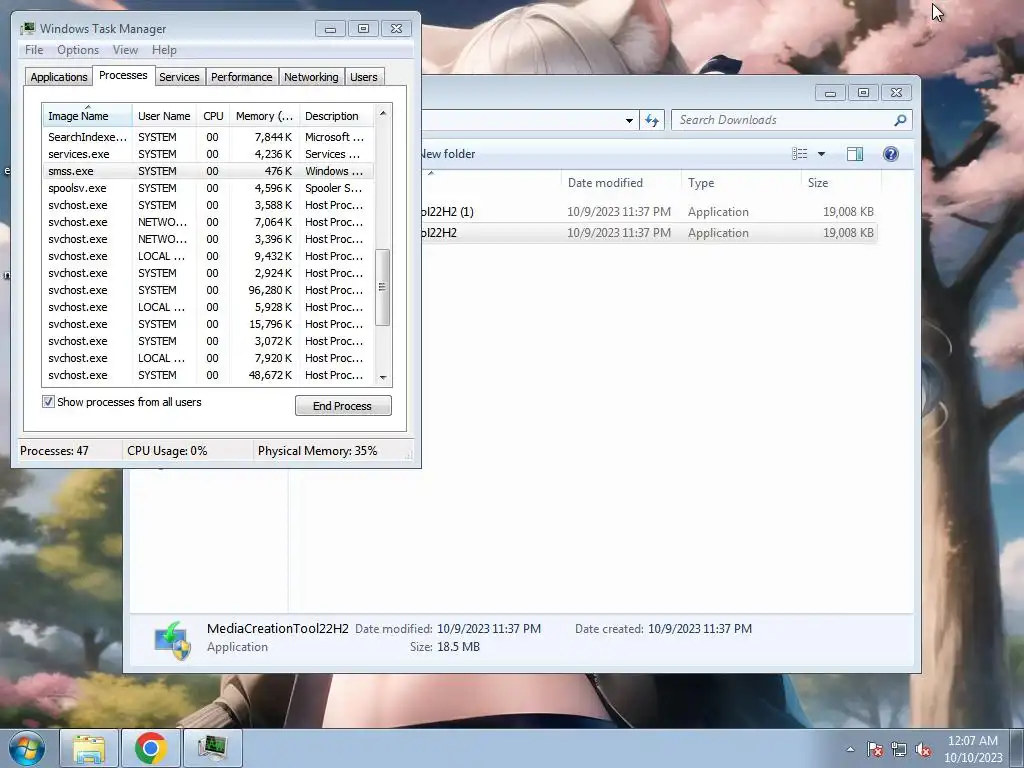Sort files by Size column

[x=840, y=183]
